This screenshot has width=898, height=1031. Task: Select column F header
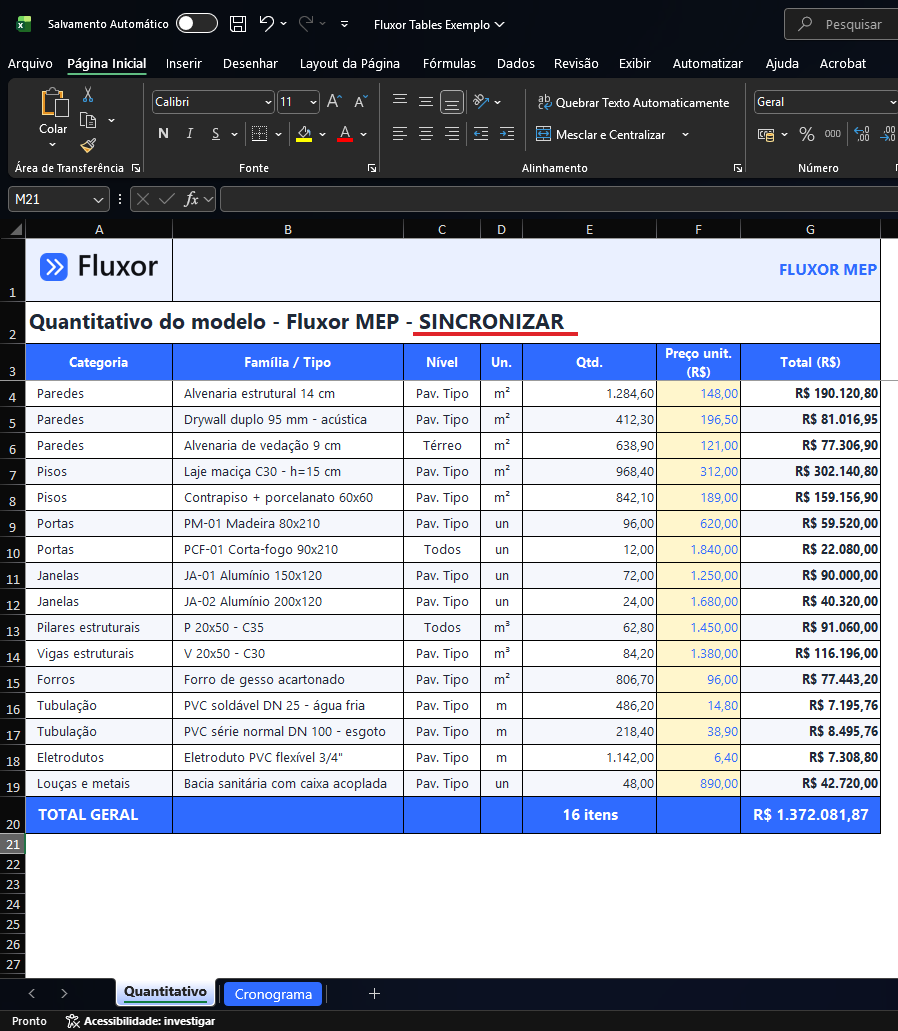698,229
